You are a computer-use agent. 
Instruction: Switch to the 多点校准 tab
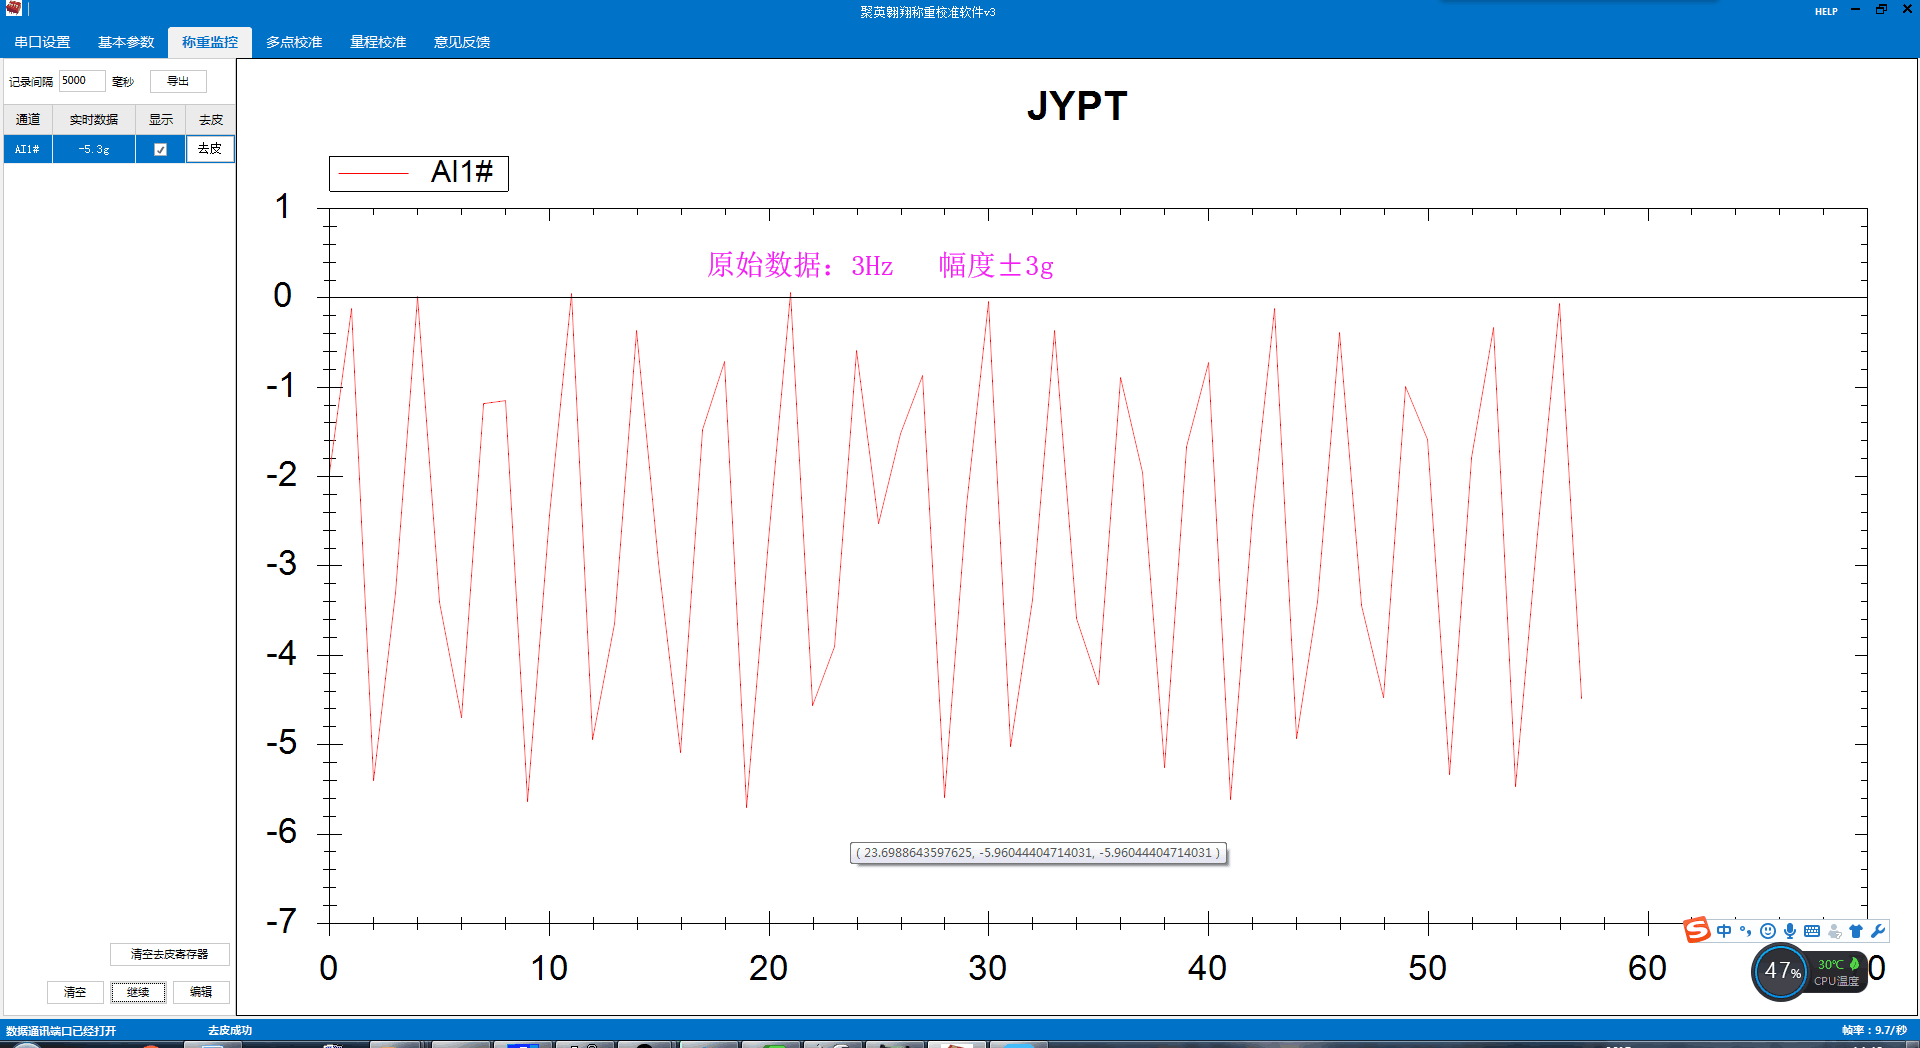[293, 42]
